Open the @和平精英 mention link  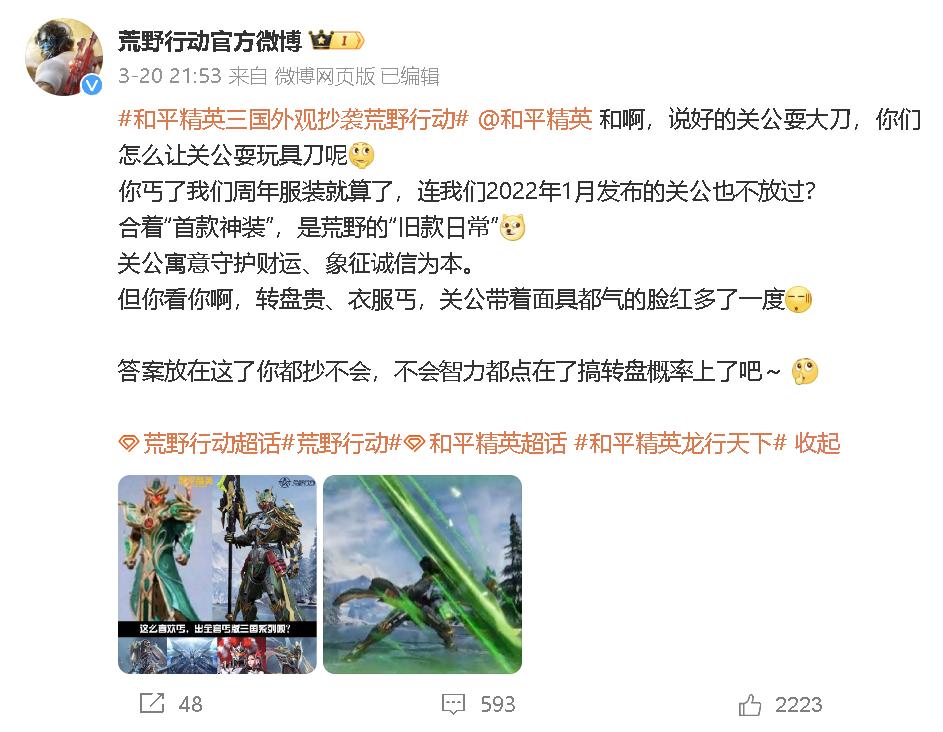pos(535,119)
